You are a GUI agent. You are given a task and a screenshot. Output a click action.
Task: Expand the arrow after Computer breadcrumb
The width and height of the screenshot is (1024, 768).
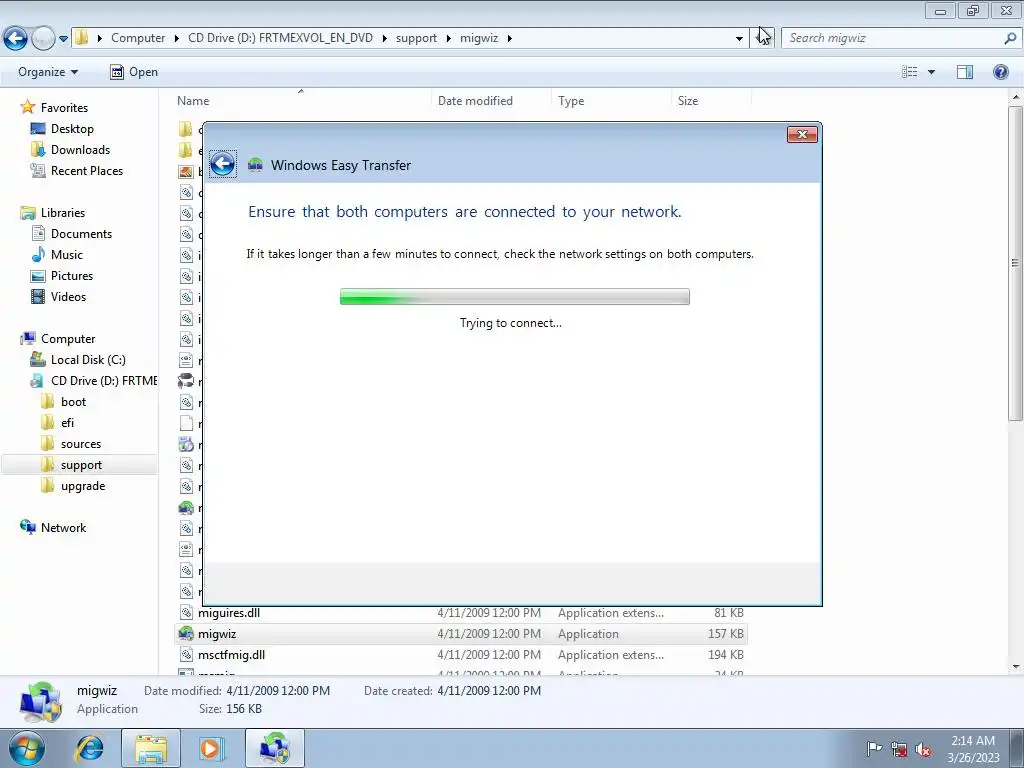[176, 38]
